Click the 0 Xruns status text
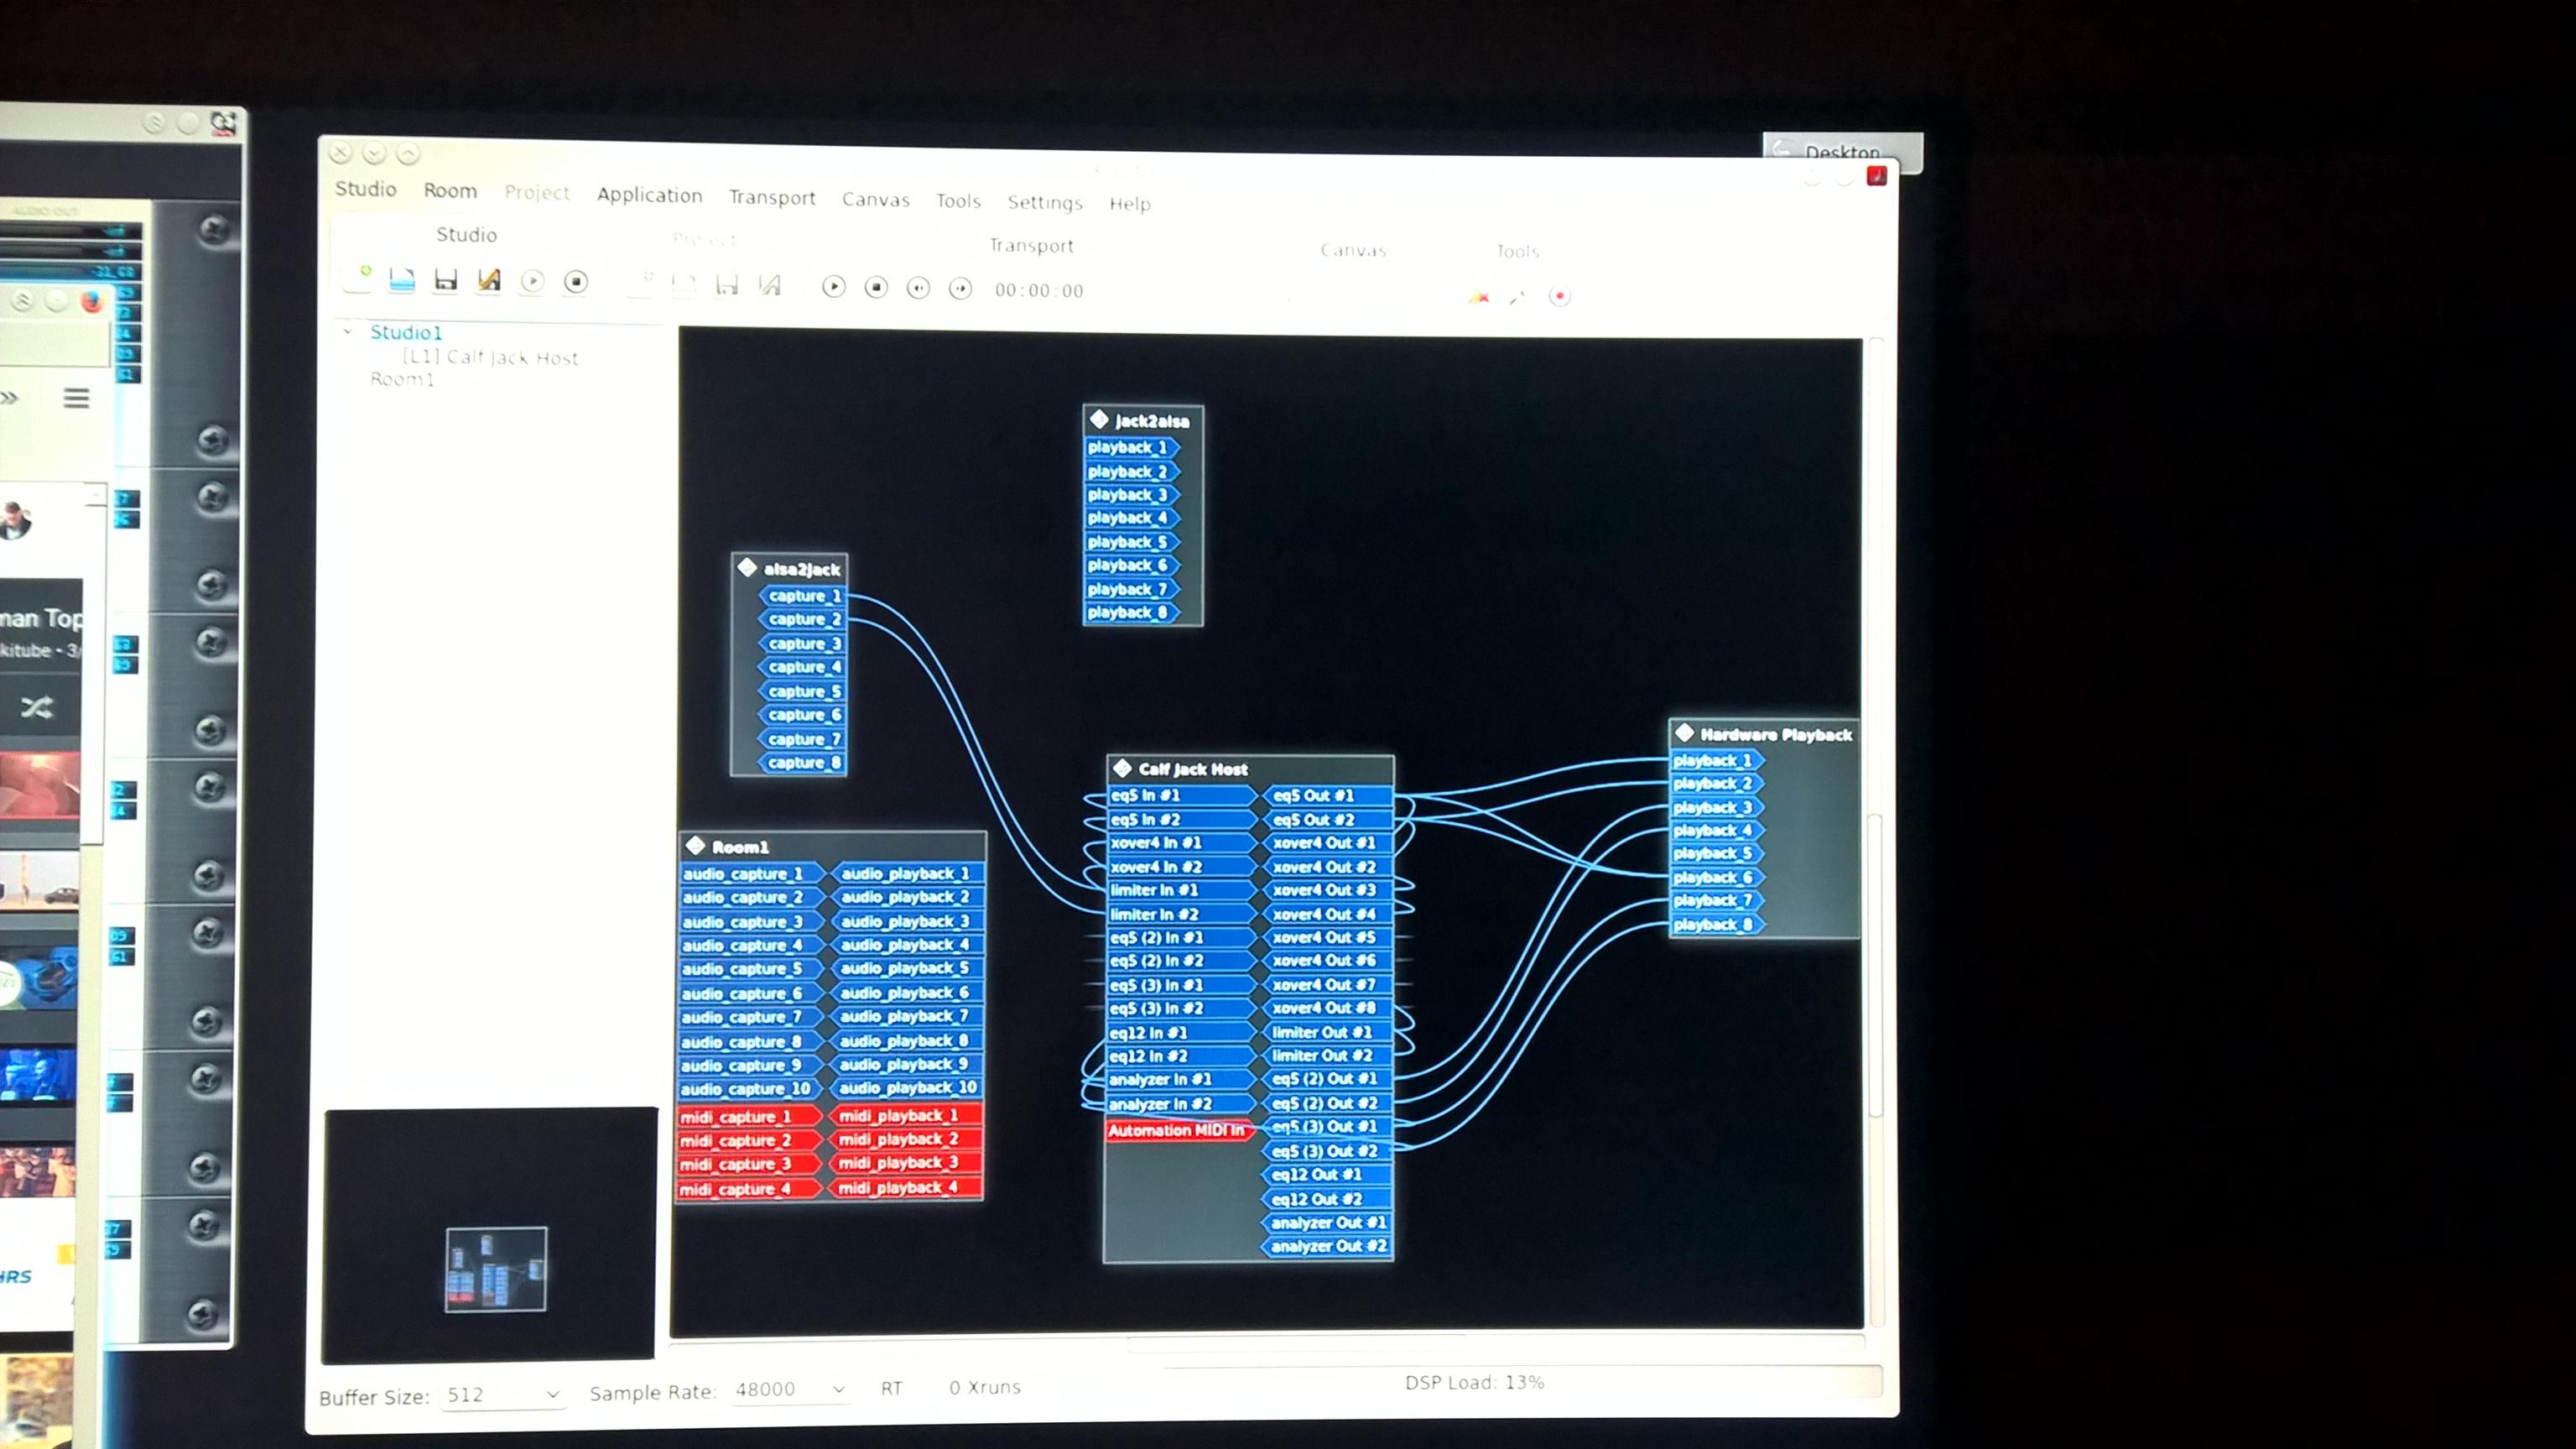Image resolution: width=2576 pixels, height=1449 pixels. (x=986, y=1387)
